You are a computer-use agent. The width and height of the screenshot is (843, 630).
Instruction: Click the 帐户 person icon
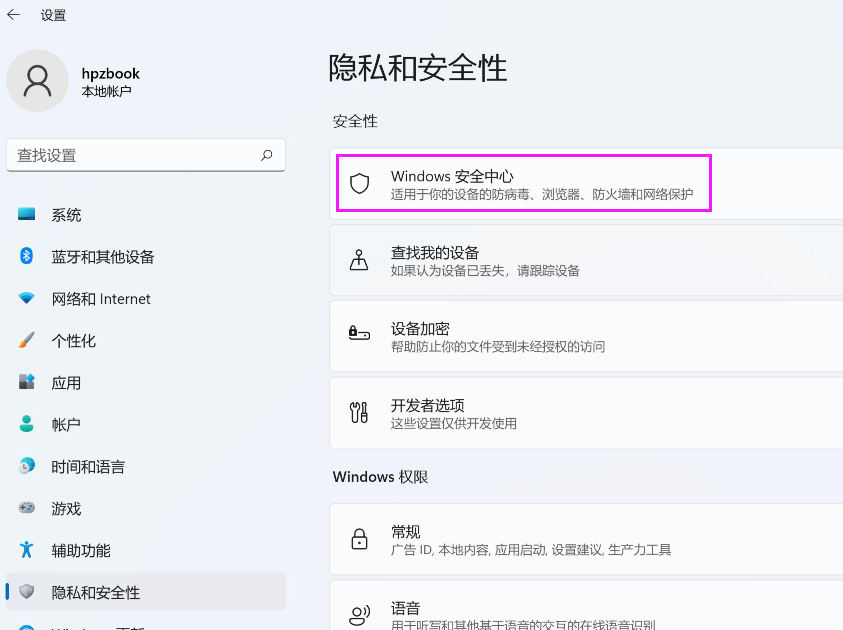point(26,424)
